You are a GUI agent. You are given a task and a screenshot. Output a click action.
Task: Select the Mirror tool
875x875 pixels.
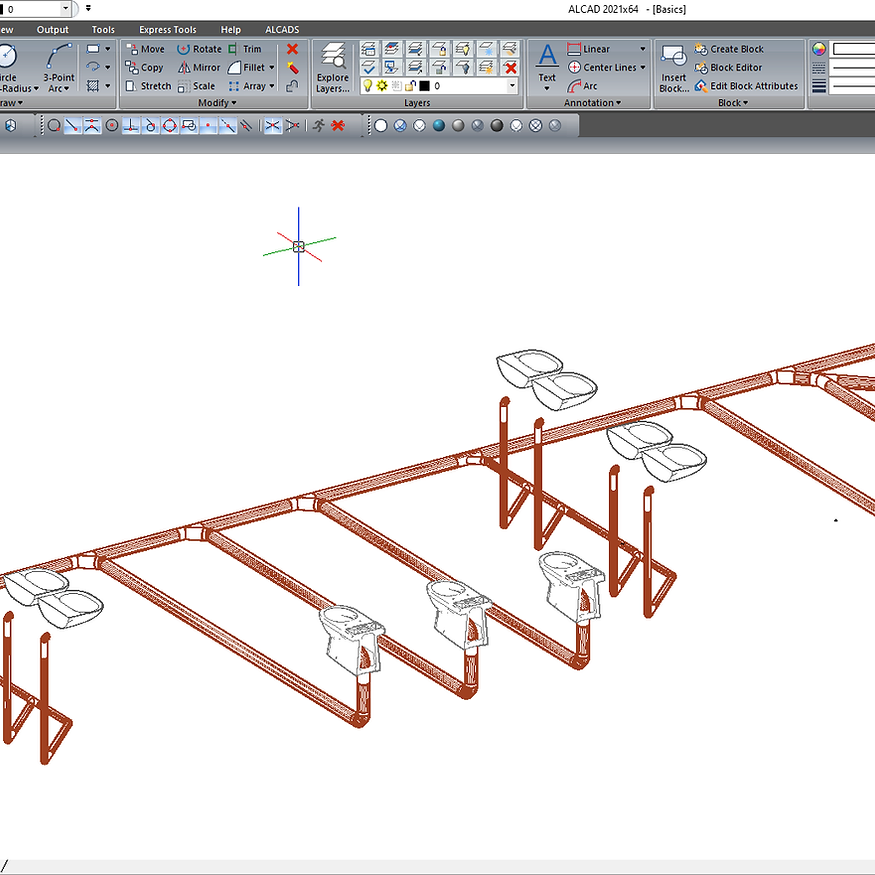pos(199,68)
